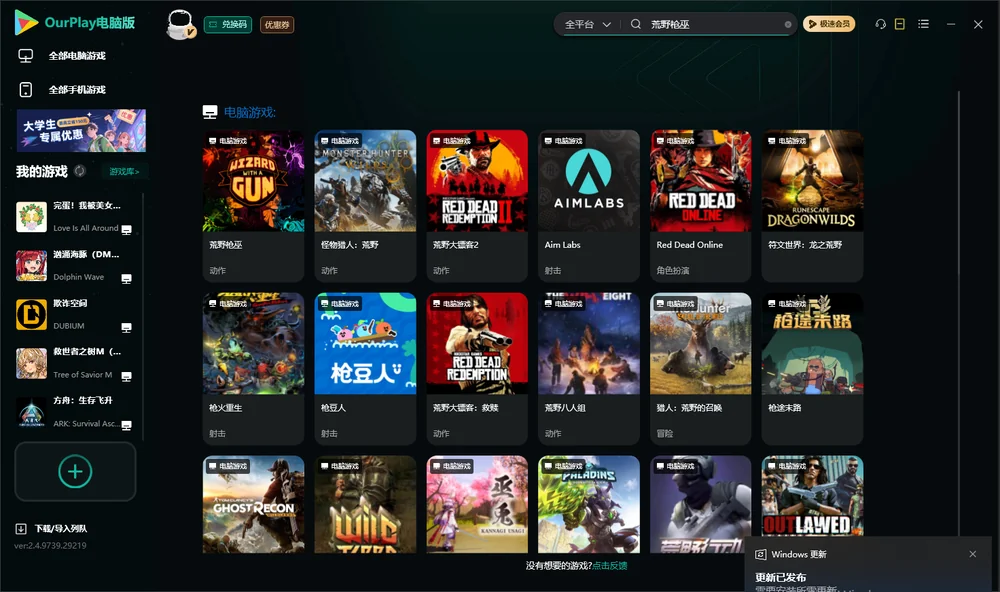Open the Ghost Recon game card
Image resolution: width=1000 pixels, height=592 pixels.
coord(253,504)
